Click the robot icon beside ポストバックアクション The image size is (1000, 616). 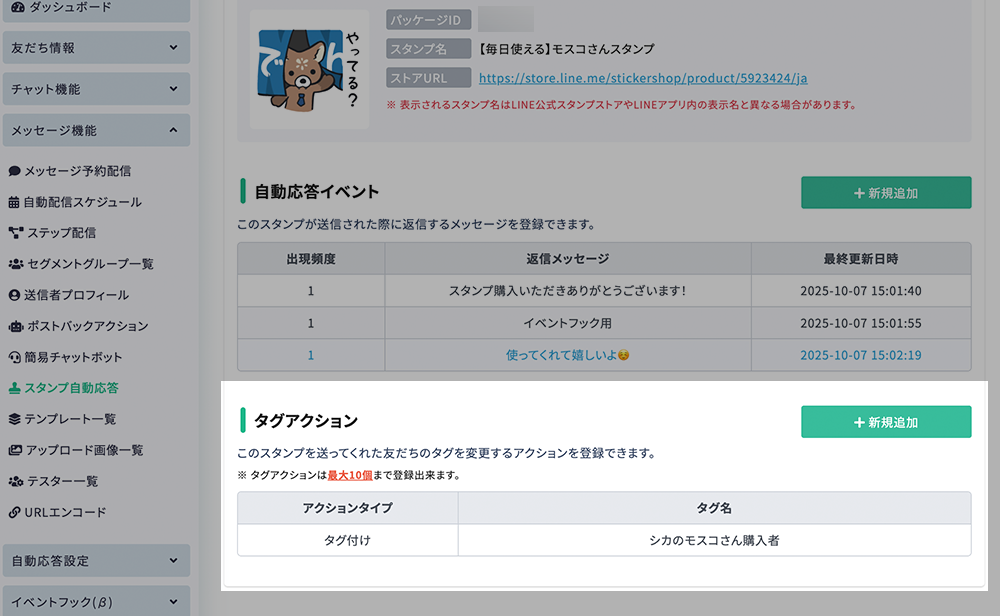click(15, 326)
